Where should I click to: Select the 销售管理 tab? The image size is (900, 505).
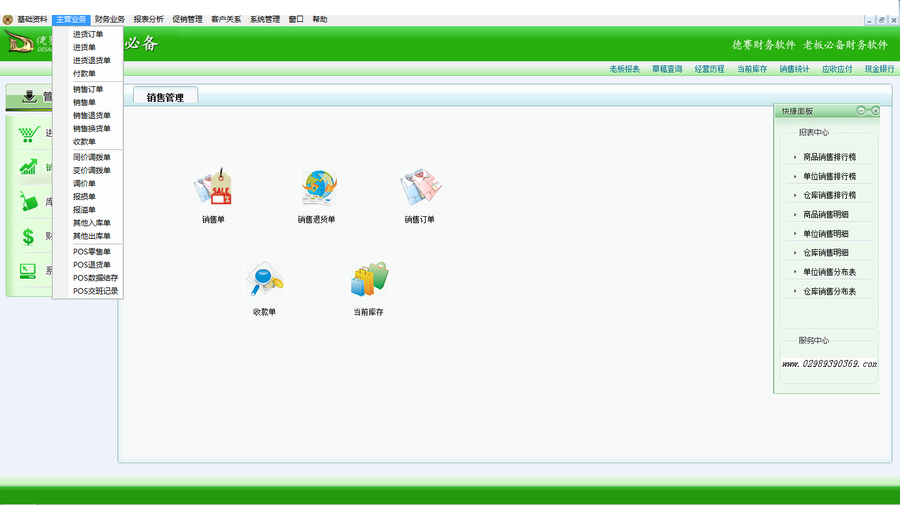[165, 96]
